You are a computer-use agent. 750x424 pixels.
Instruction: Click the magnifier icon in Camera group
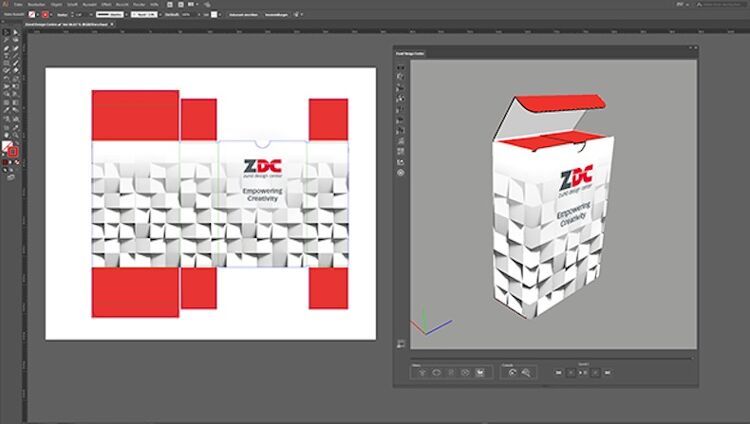coord(526,372)
